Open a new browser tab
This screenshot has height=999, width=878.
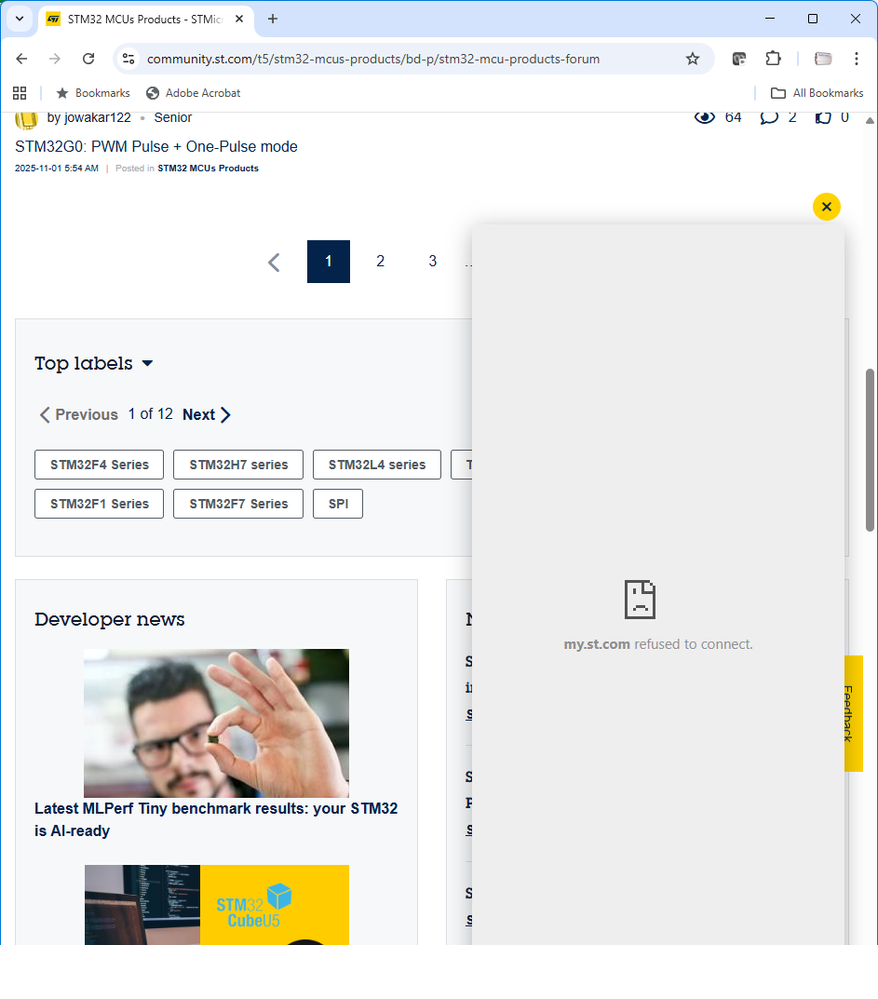tap(273, 19)
